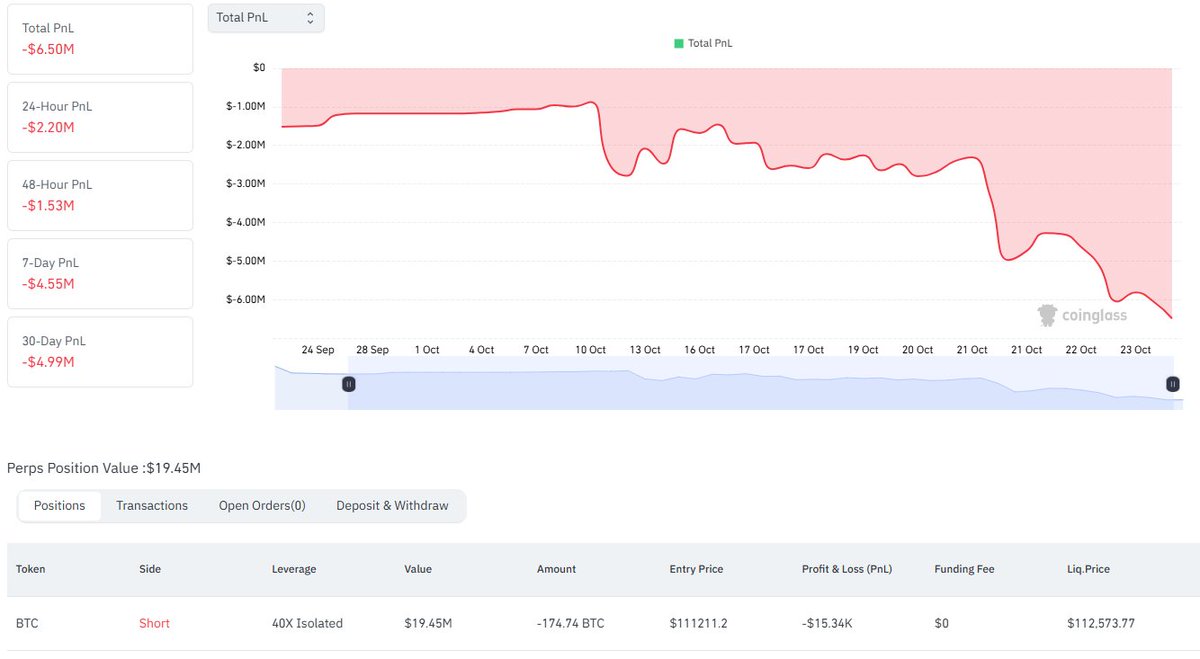Click the -$1.53M 48-hour value
The height and width of the screenshot is (659, 1200).
pyautogui.click(x=48, y=205)
